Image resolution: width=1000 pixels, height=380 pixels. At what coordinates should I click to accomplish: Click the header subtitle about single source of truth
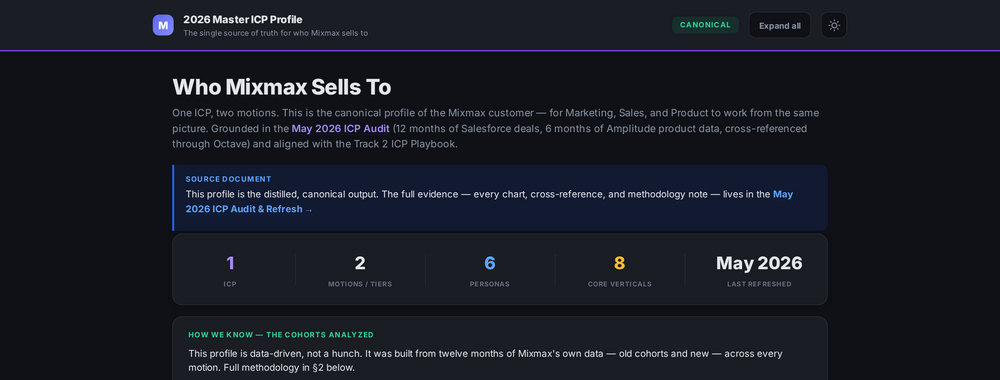click(276, 33)
